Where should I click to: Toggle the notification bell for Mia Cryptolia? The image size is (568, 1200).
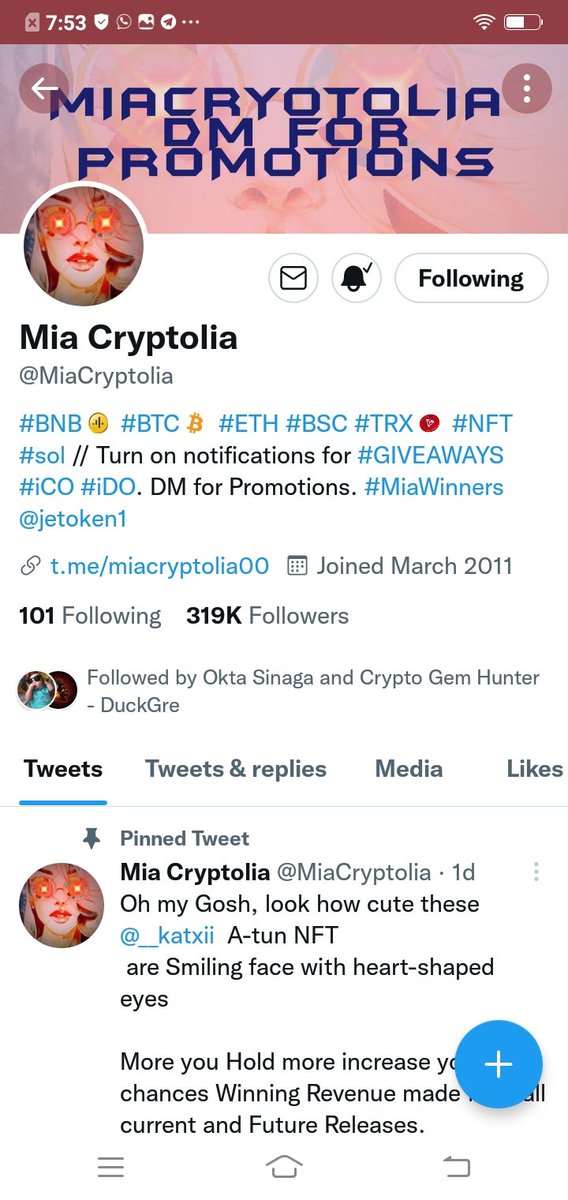pyautogui.click(x=356, y=278)
